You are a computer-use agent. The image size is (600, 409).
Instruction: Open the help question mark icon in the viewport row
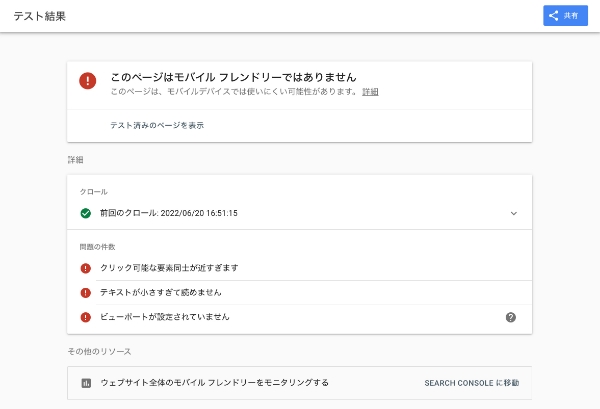point(510,317)
